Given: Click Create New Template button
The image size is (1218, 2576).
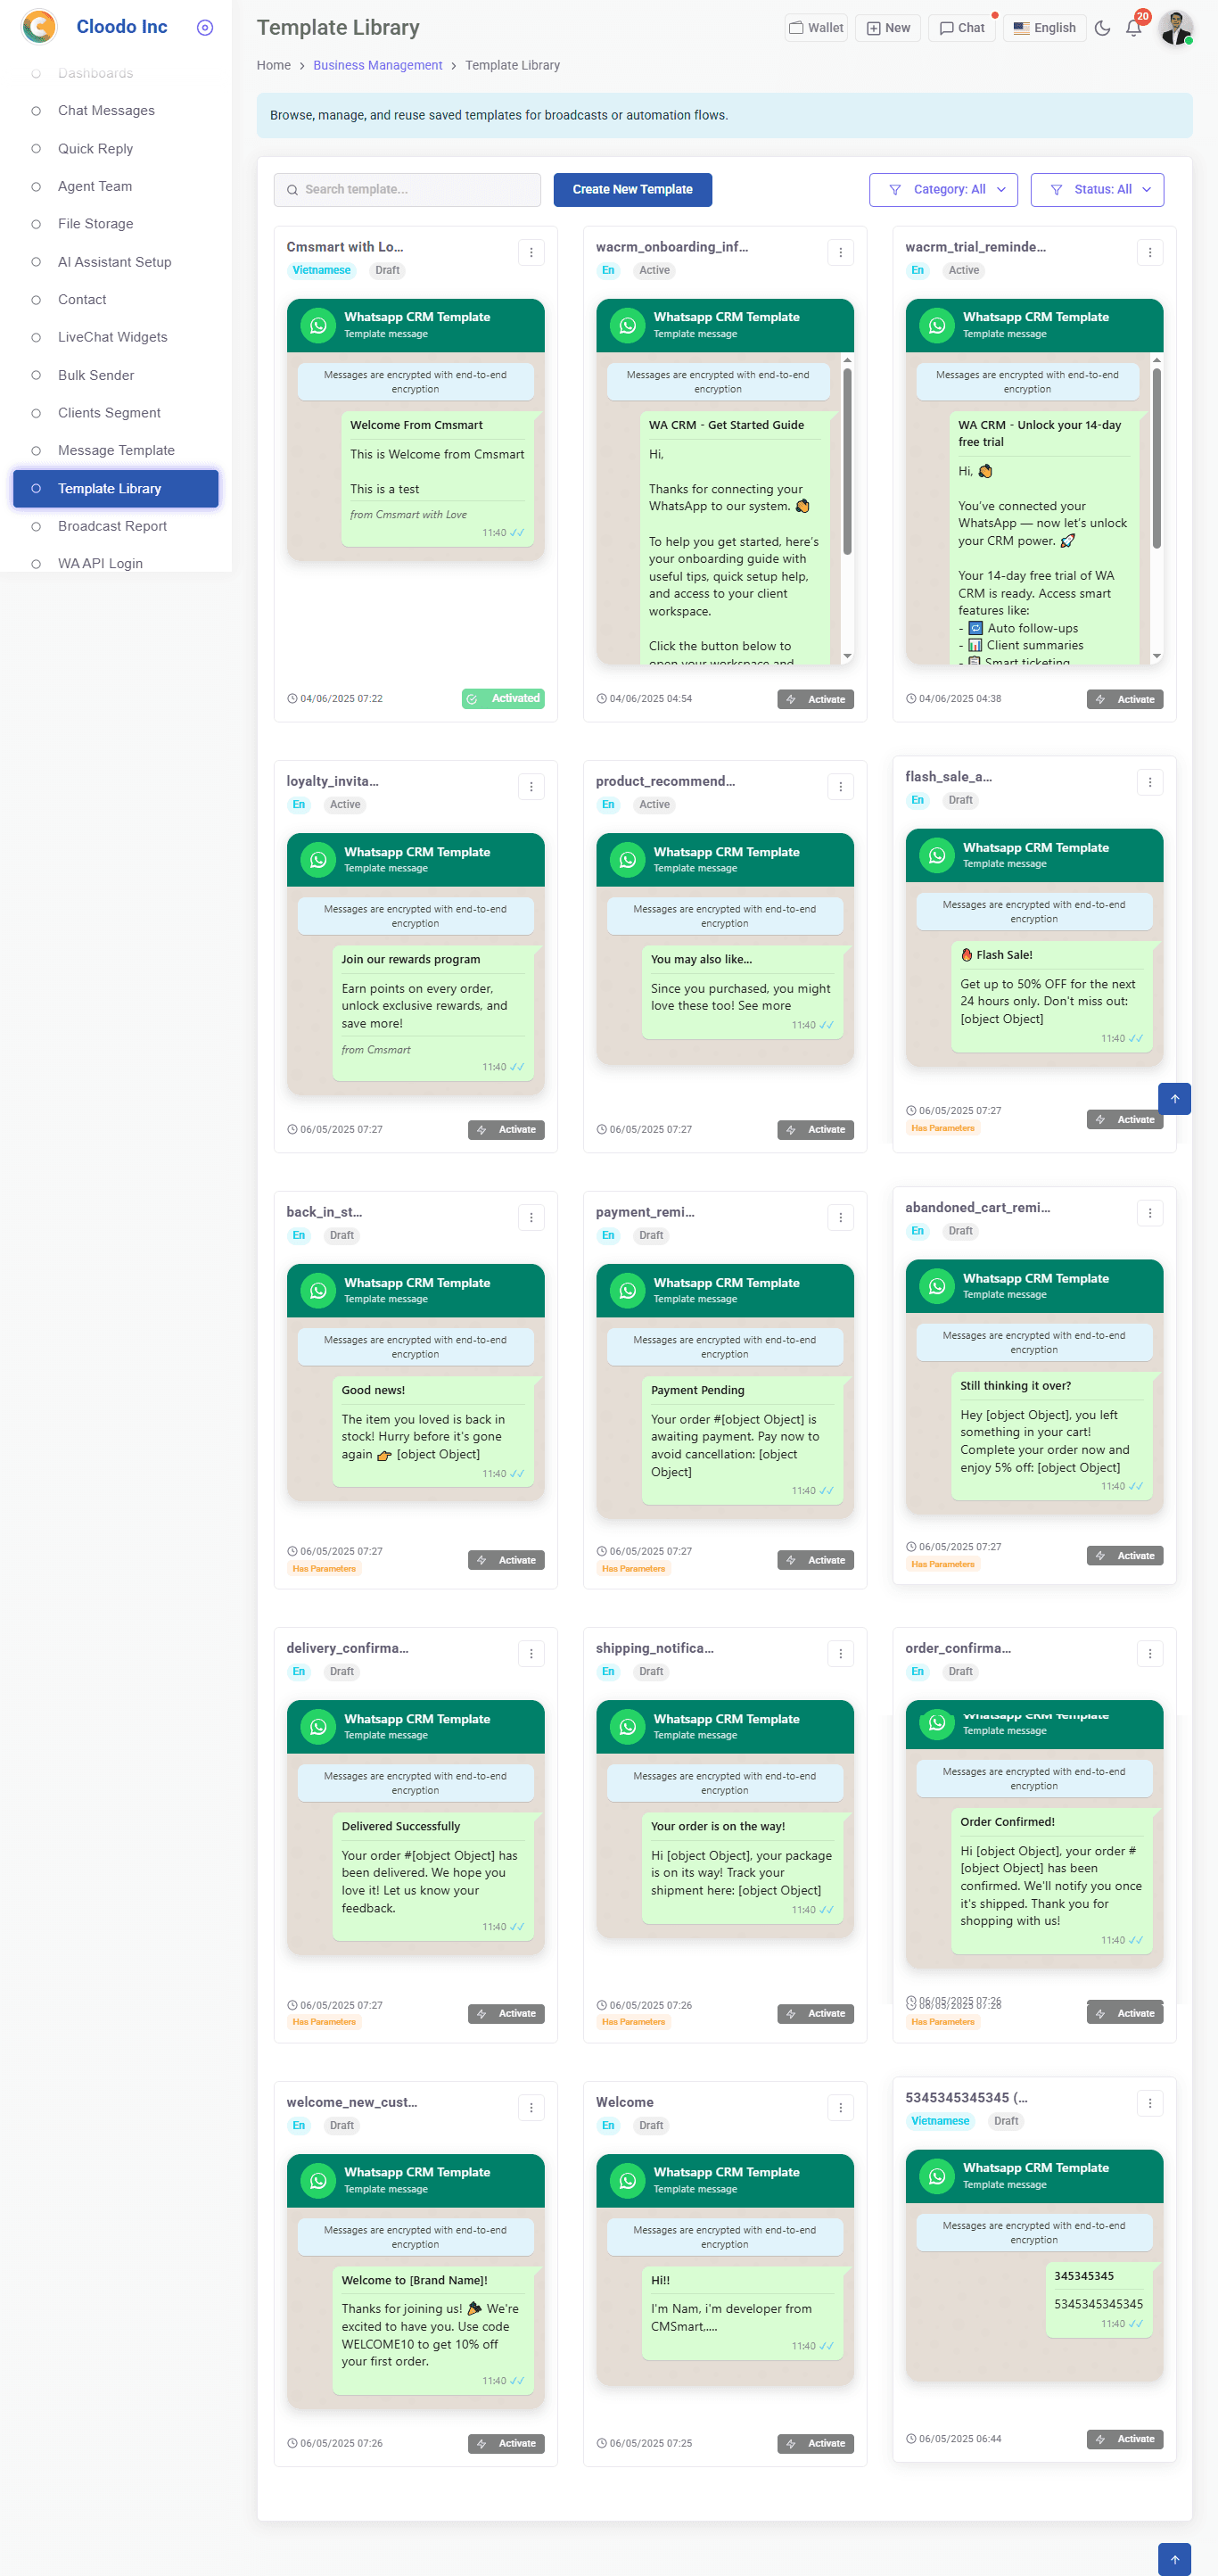Looking at the screenshot, I should click(x=633, y=190).
